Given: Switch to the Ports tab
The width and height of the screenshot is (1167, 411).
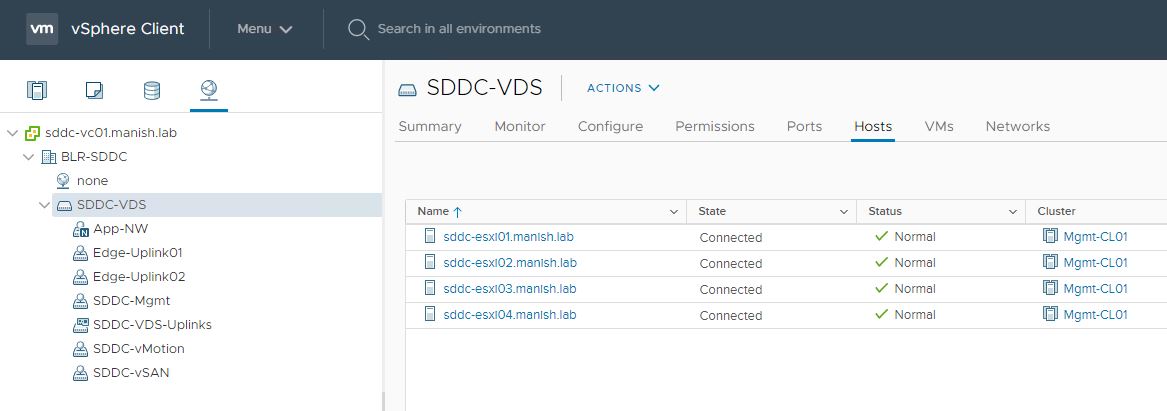Looking at the screenshot, I should [804, 127].
